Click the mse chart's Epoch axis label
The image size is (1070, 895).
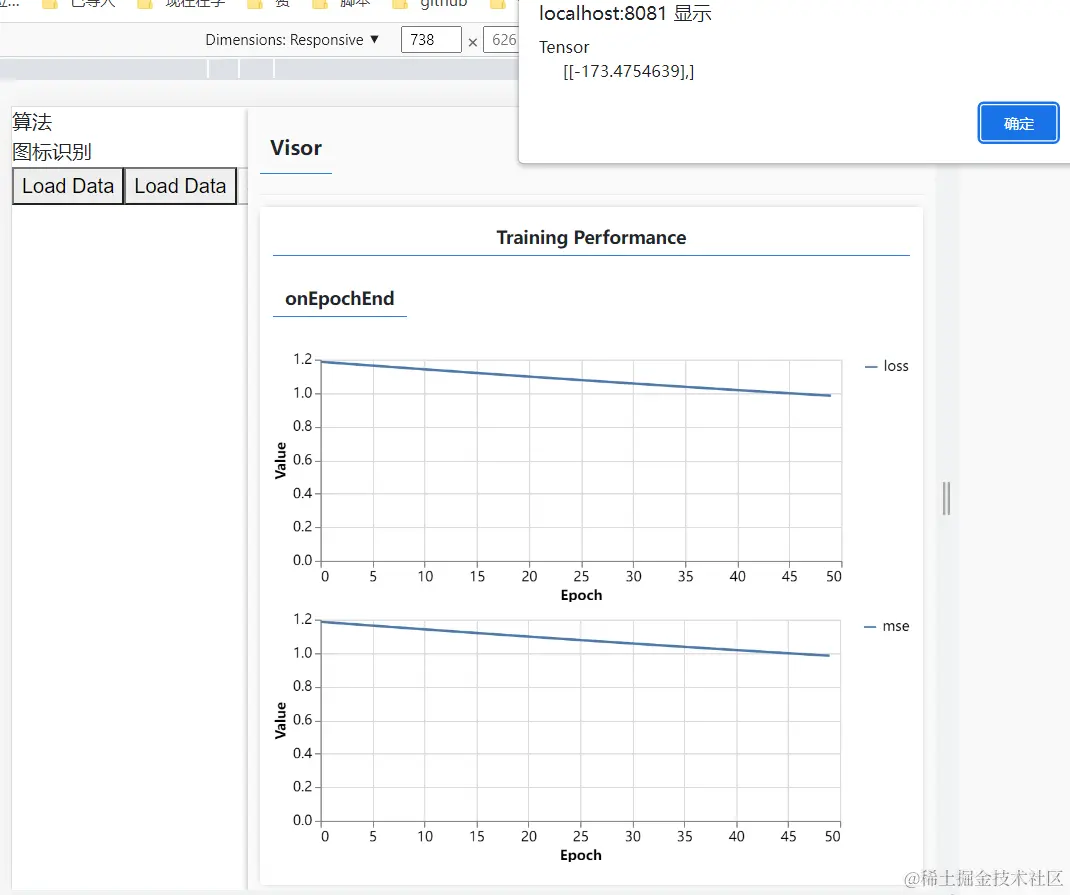pyautogui.click(x=581, y=855)
